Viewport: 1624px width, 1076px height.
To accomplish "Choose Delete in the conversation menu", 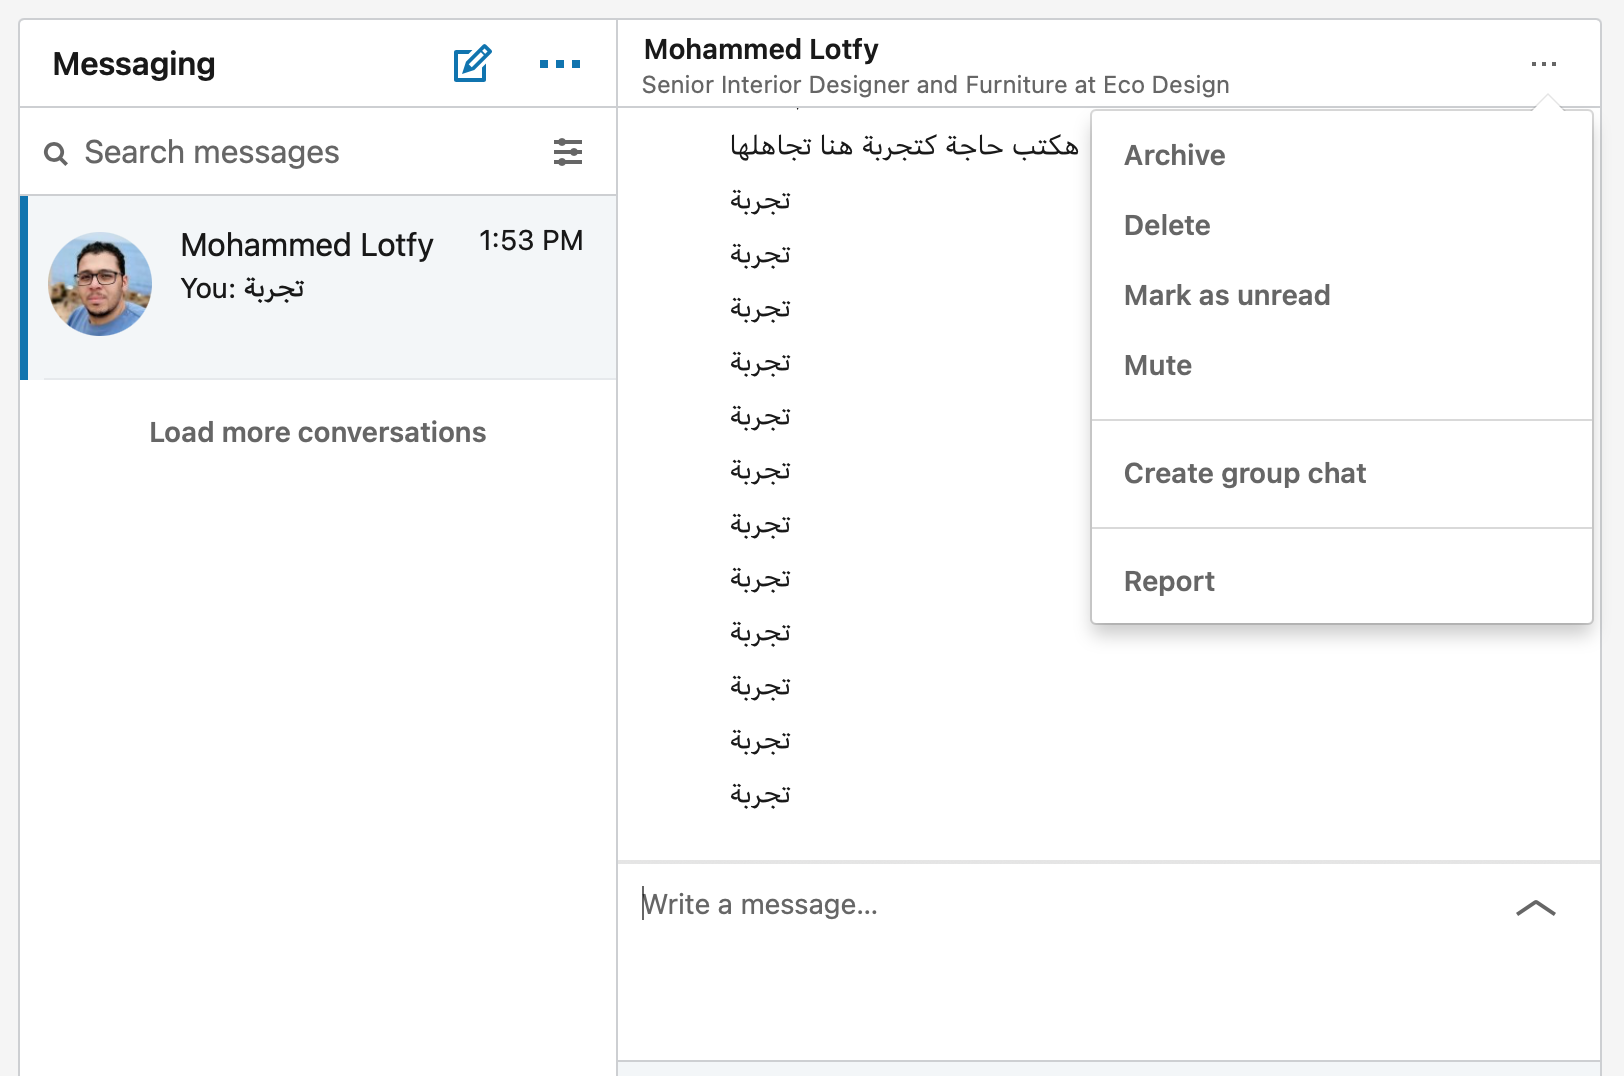I will click(x=1167, y=226).
